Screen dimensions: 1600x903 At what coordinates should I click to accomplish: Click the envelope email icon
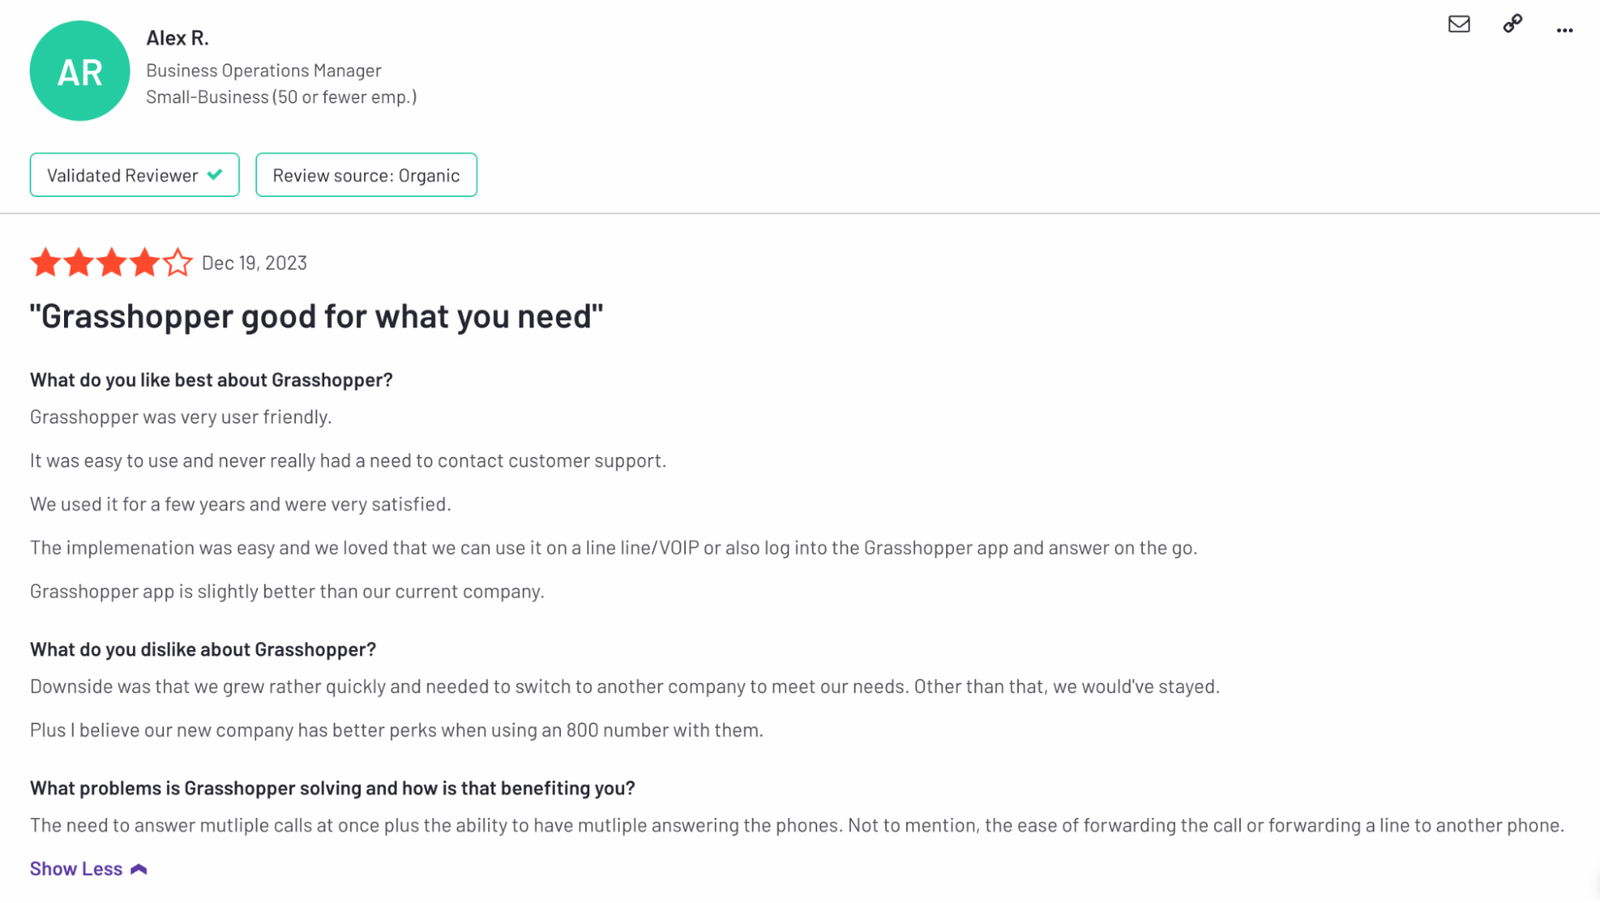(1459, 24)
